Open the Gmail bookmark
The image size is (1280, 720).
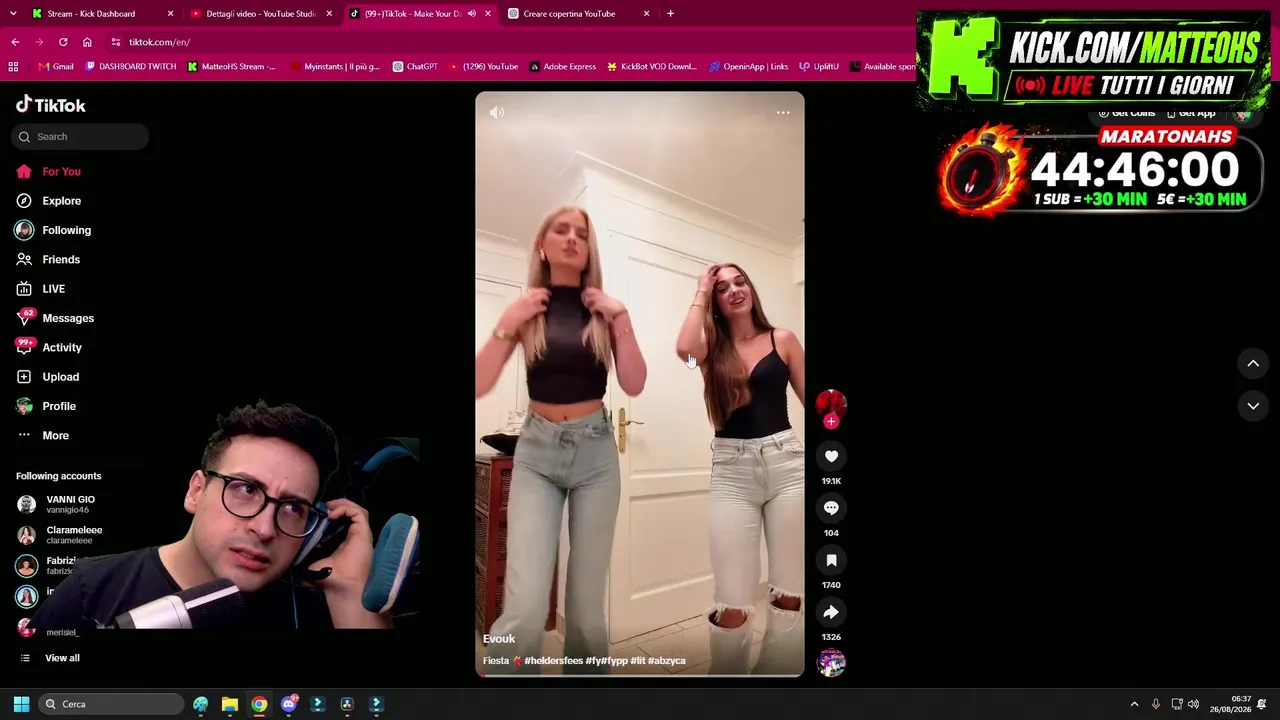56,67
